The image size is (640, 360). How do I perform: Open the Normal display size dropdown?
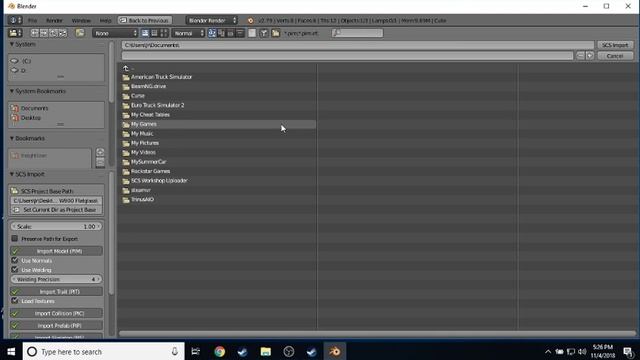pyautogui.click(x=188, y=33)
